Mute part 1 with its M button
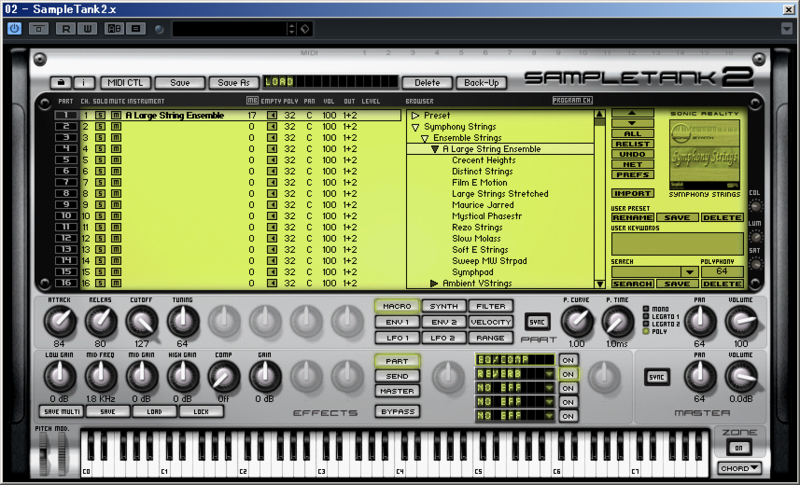The image size is (800, 485). 116,115
